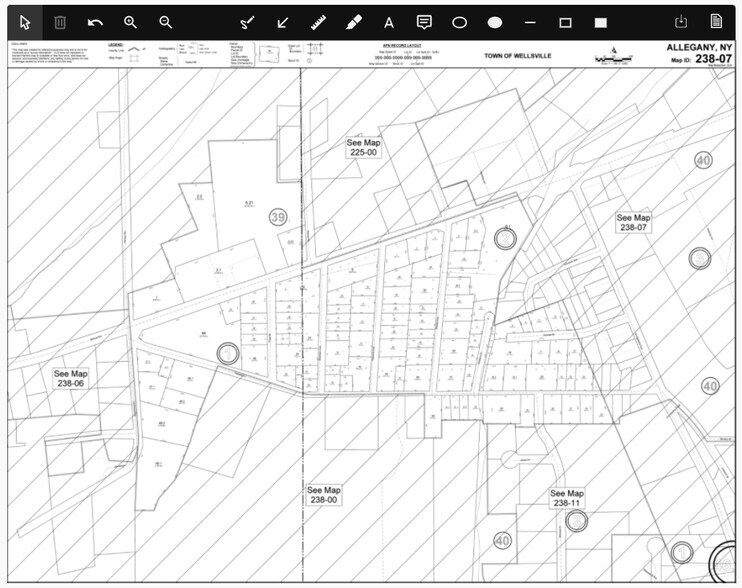The width and height of the screenshot is (742, 588).
Task: Zoom in with the plus magnifier
Action: coord(130,22)
